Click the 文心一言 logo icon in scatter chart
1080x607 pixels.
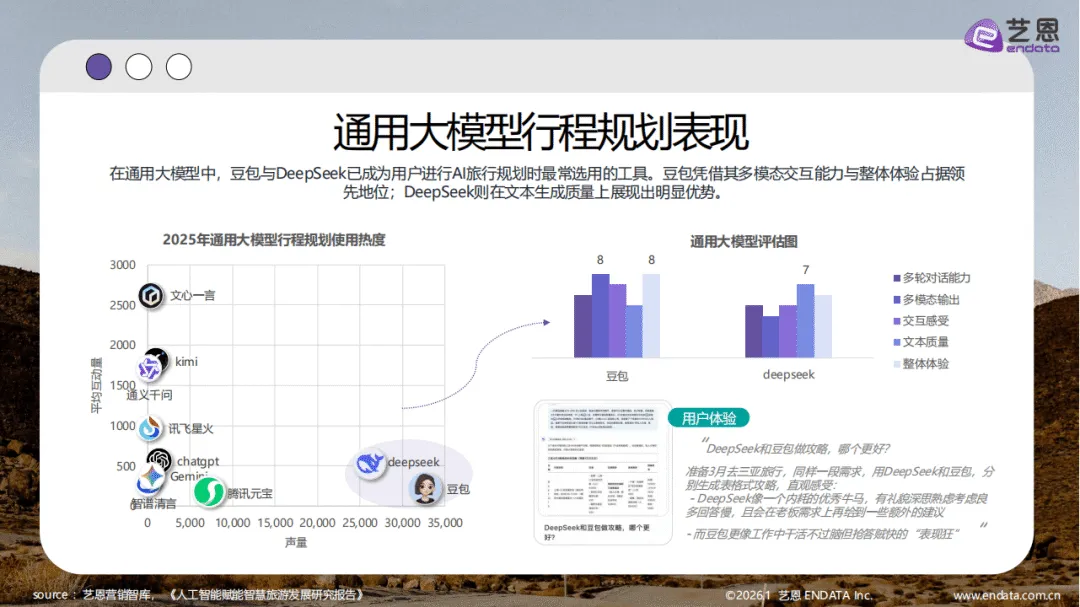click(151, 296)
